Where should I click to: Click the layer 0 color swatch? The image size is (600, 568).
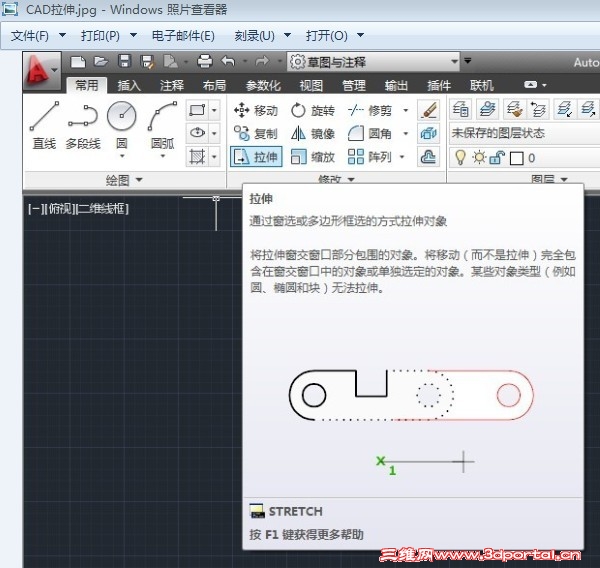[x=517, y=158]
